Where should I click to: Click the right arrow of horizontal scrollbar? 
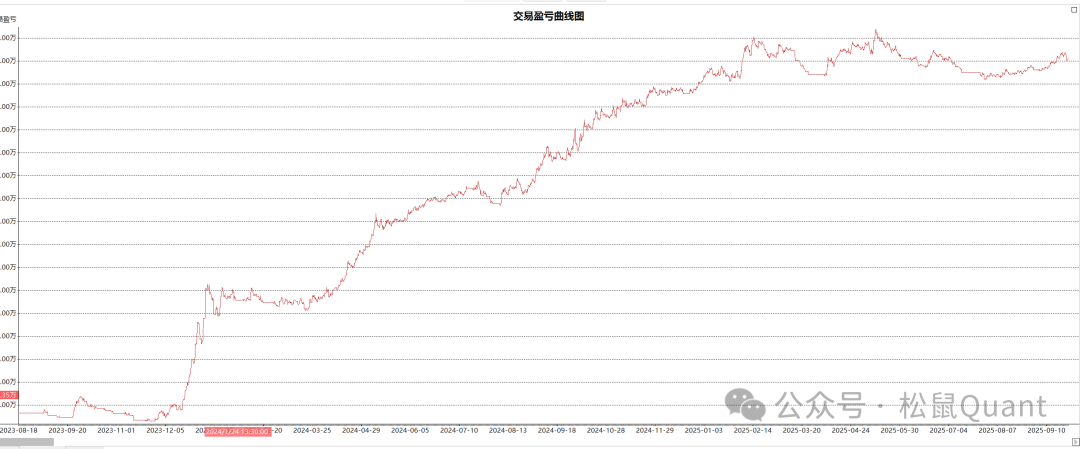[1075, 441]
